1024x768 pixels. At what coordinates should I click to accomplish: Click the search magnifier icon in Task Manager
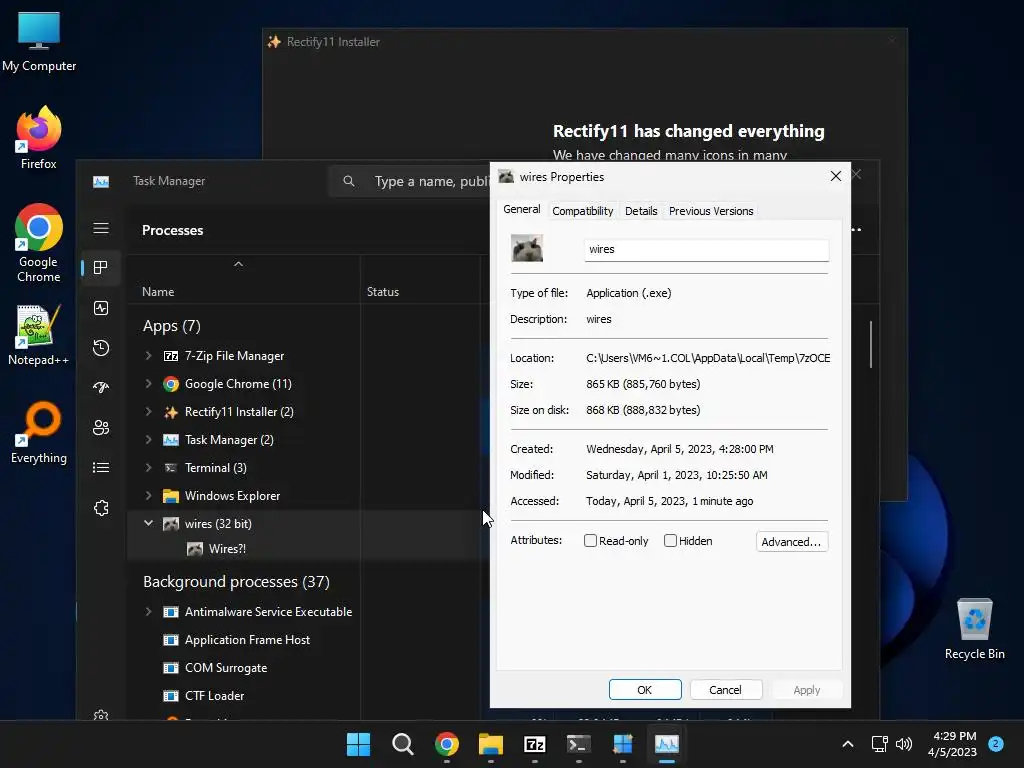tap(349, 181)
